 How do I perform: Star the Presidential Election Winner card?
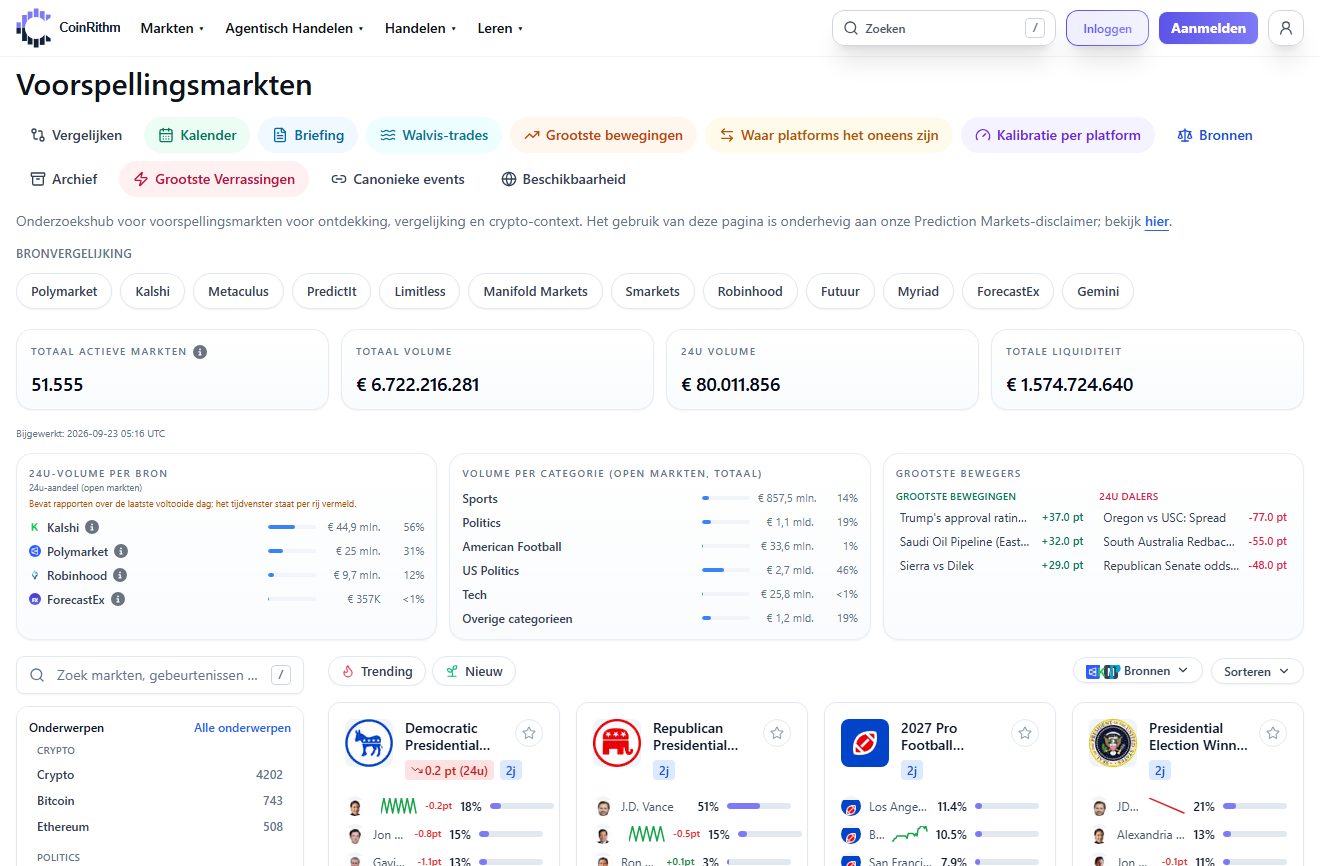point(1273,733)
